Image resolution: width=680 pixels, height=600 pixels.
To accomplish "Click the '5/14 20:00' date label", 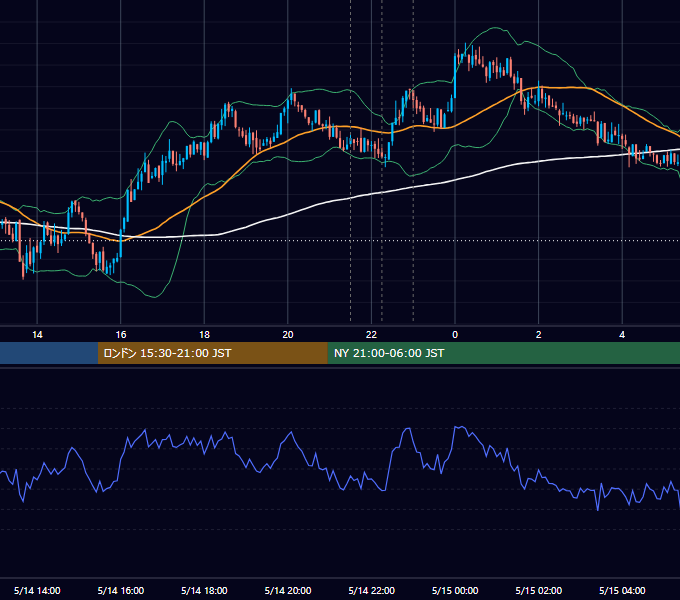I will pyautogui.click(x=288, y=590).
